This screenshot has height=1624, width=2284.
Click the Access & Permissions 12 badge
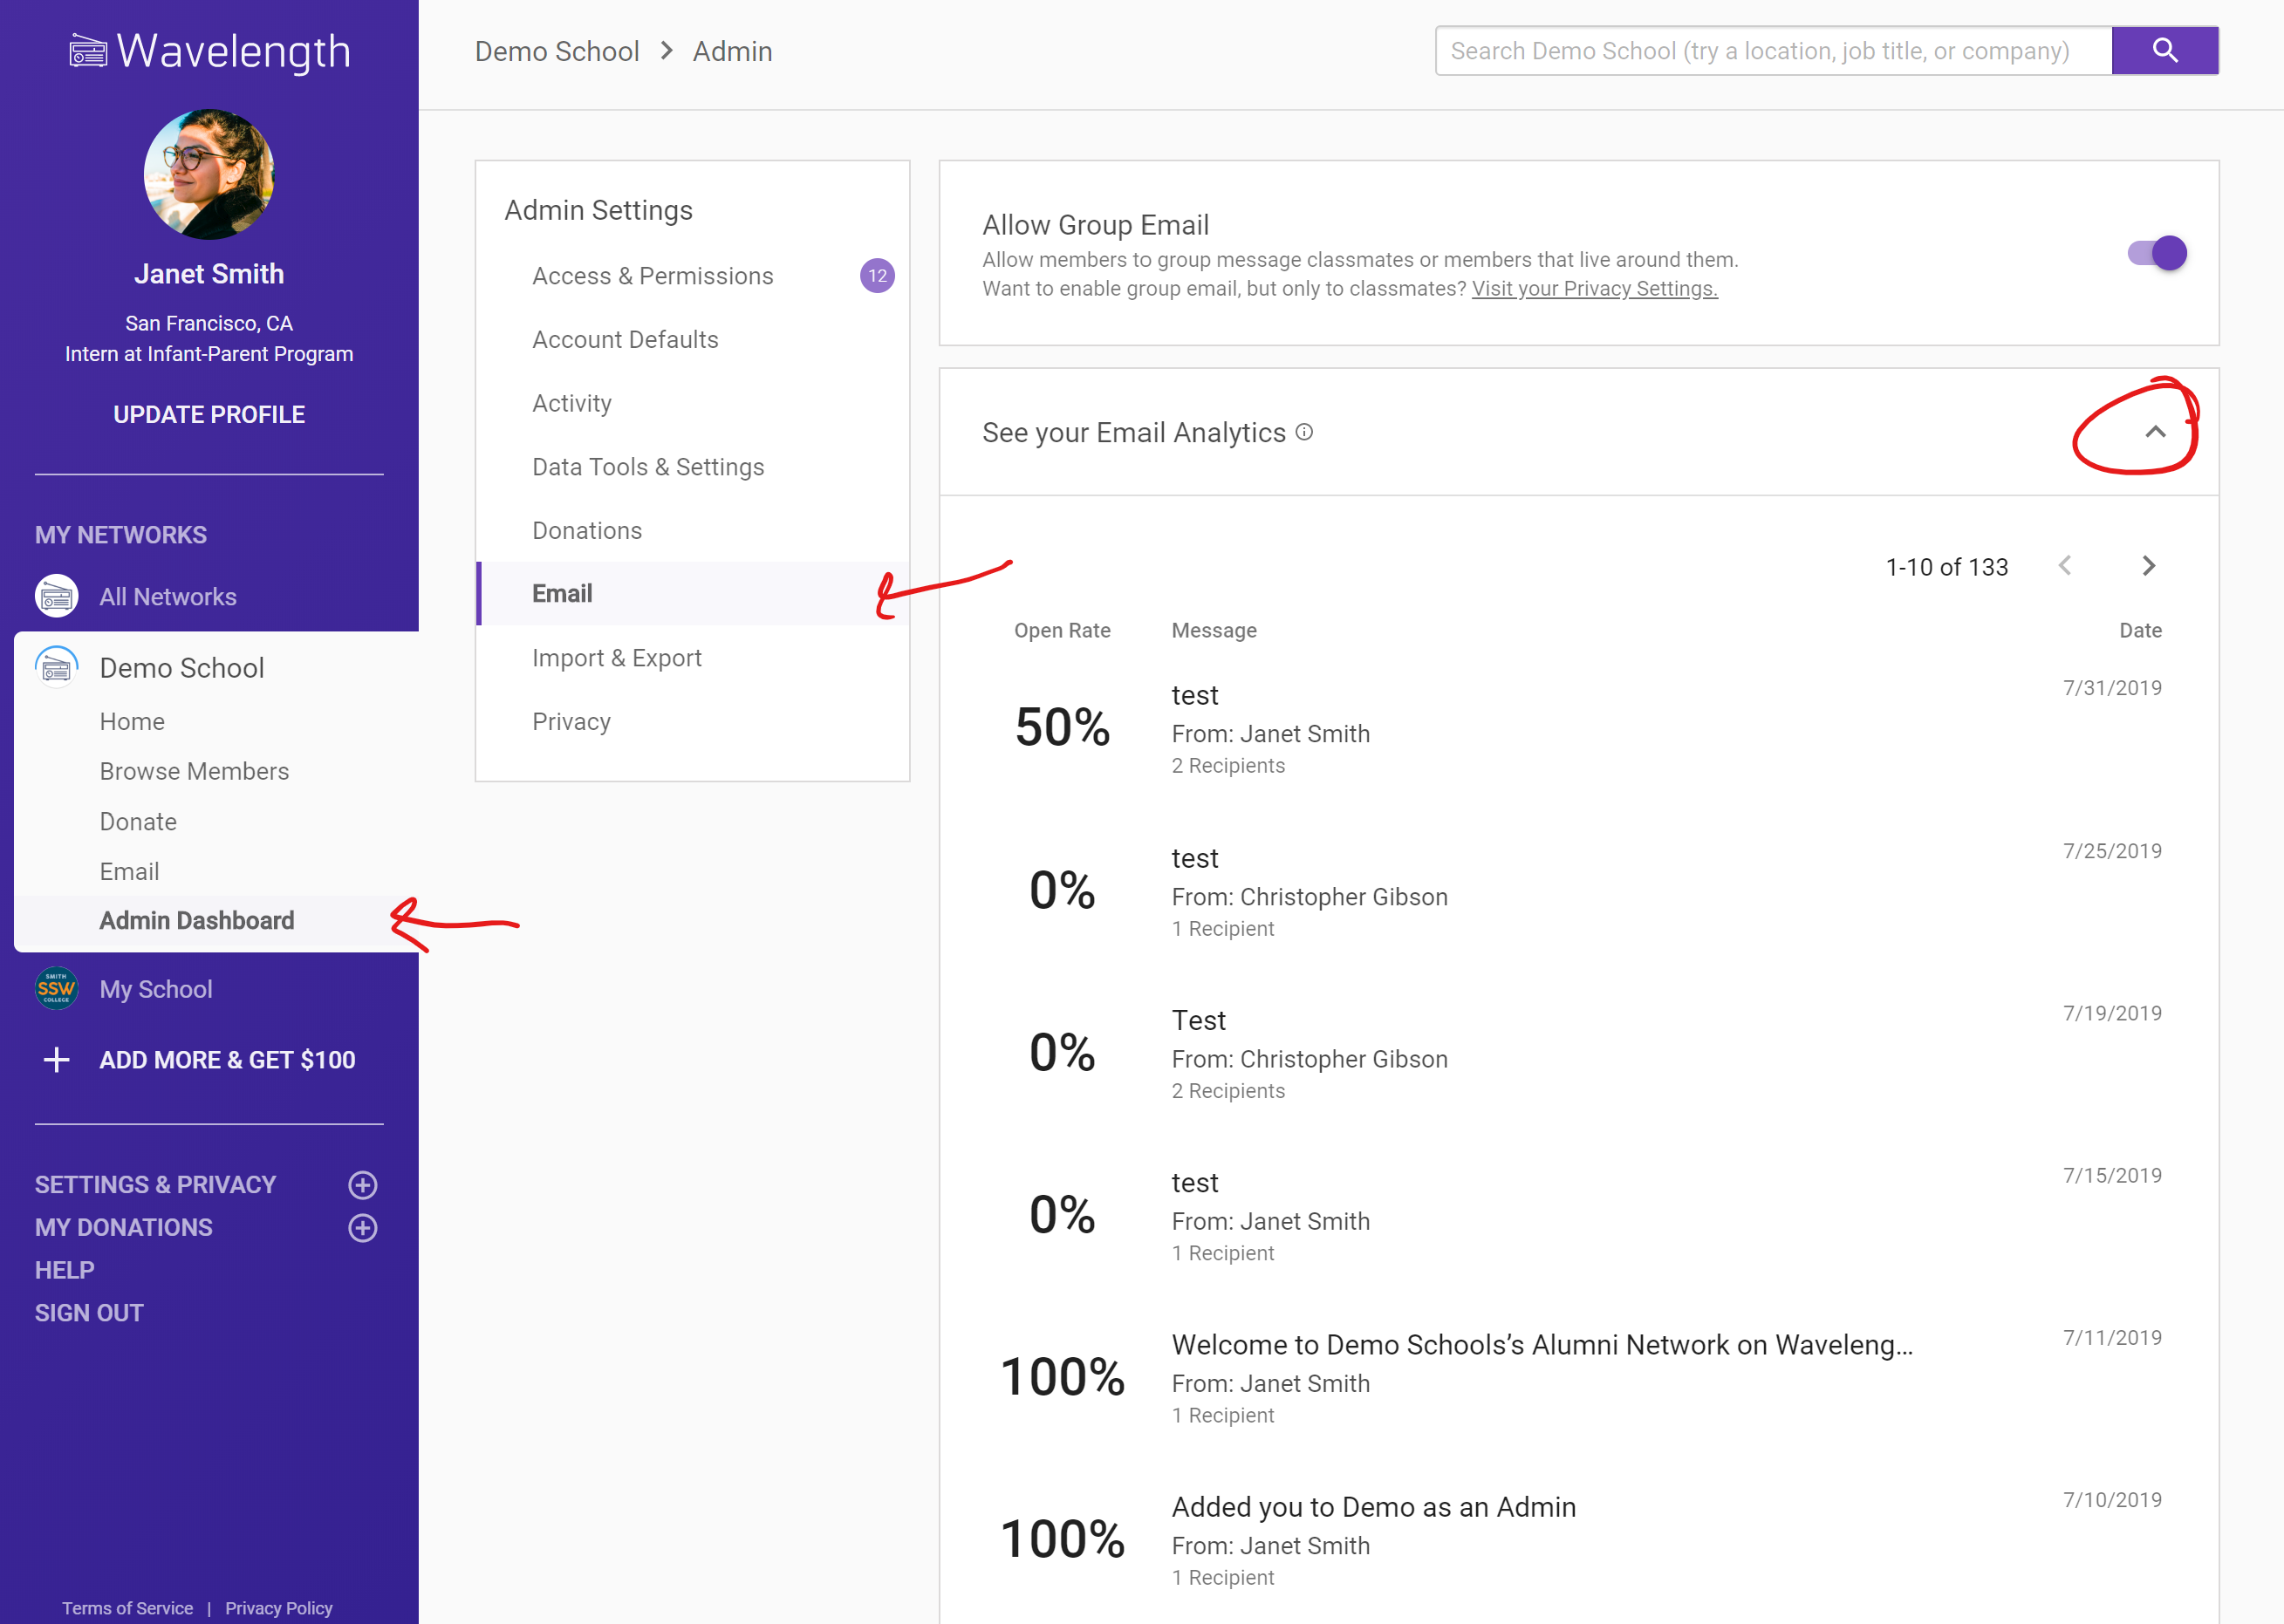pos(877,276)
